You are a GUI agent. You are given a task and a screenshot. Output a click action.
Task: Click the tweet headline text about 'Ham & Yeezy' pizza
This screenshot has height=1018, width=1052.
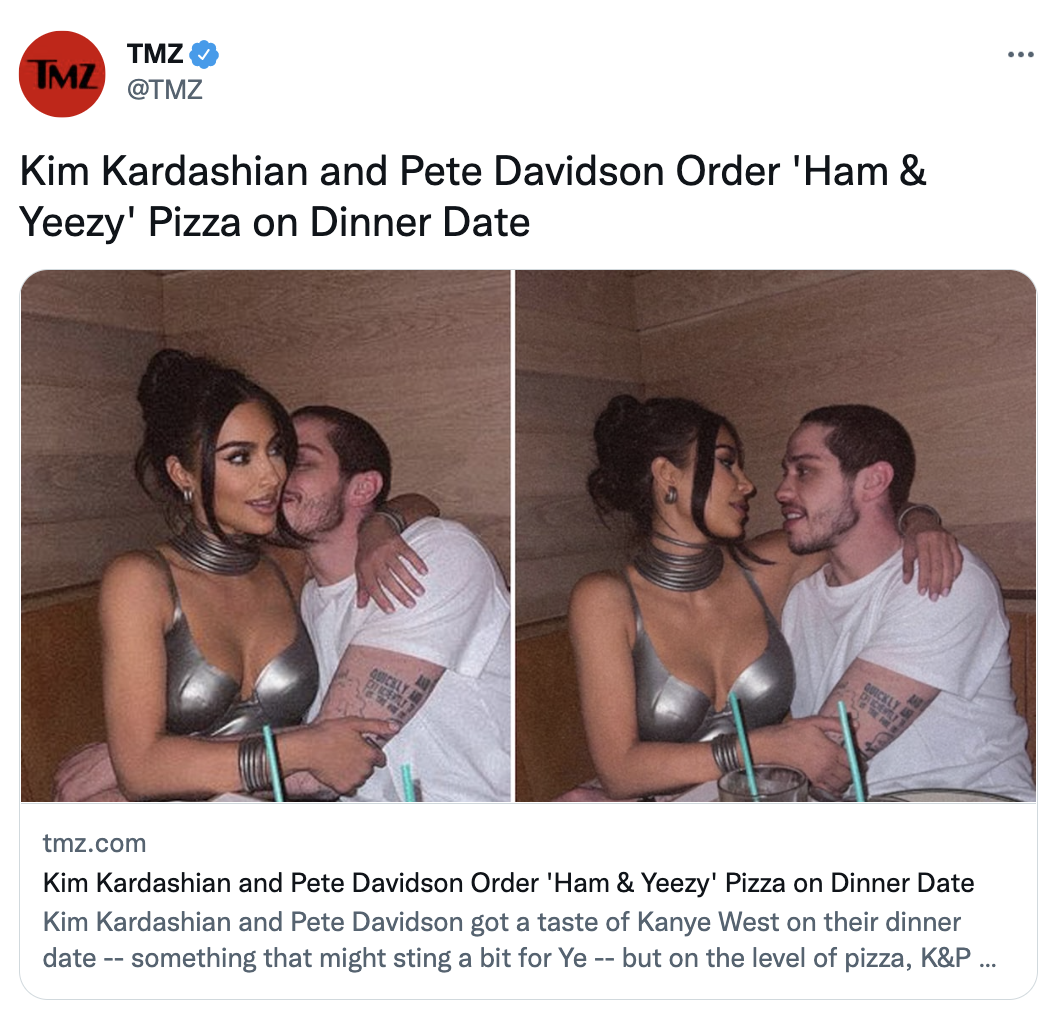(x=473, y=196)
